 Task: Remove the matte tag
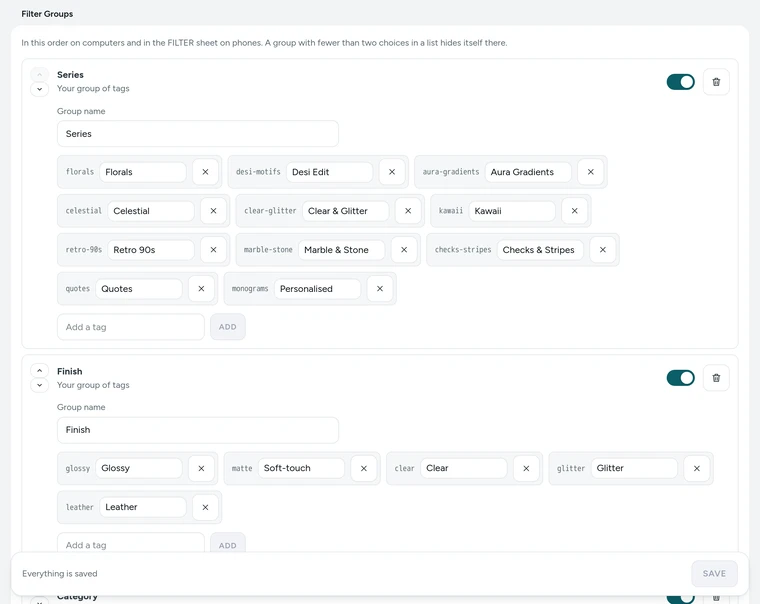364,468
